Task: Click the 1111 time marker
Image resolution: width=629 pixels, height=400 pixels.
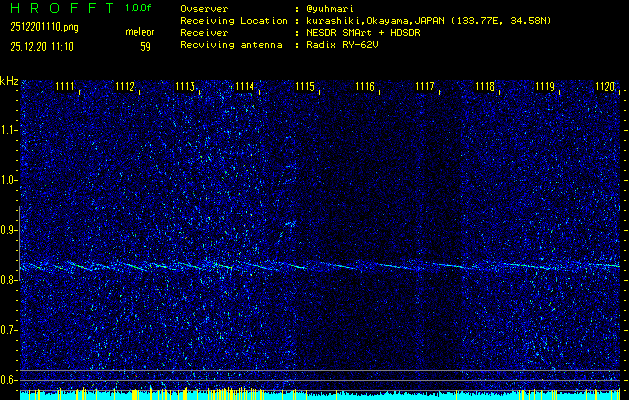Action: [65, 87]
